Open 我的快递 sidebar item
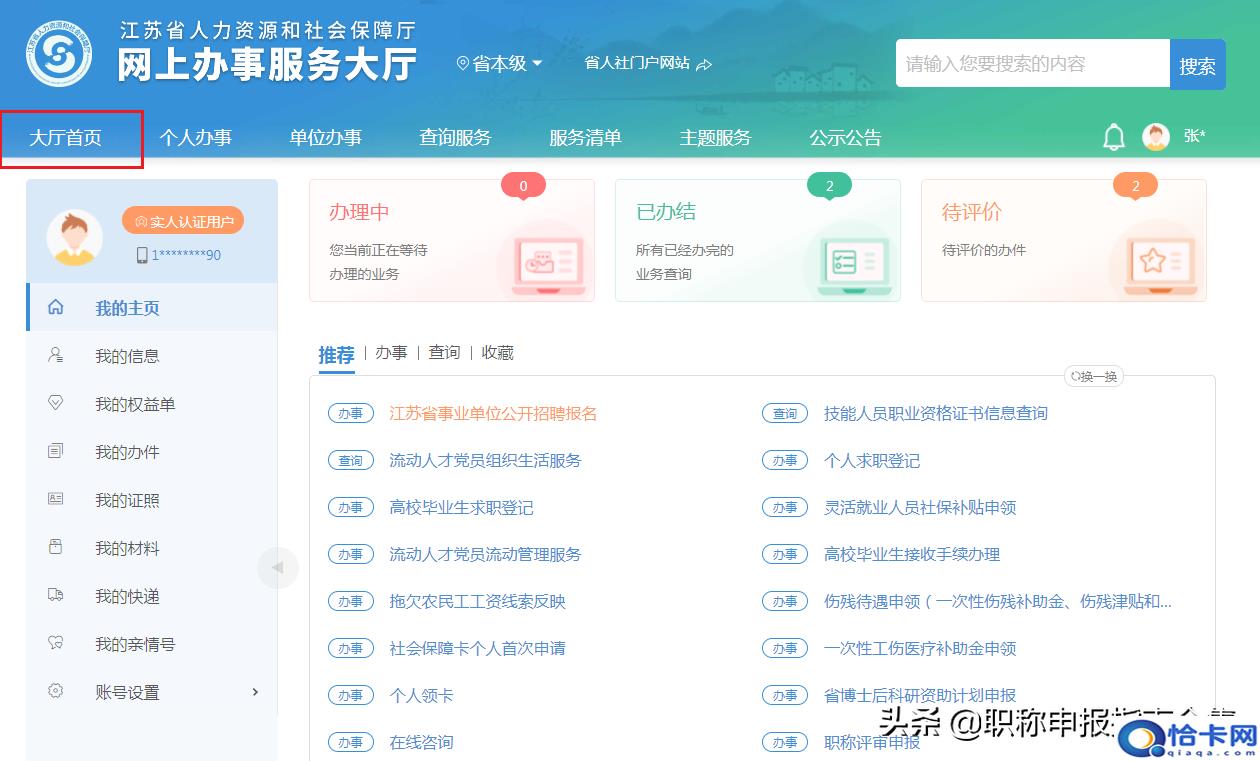The height and width of the screenshot is (761, 1260). [x=126, y=596]
